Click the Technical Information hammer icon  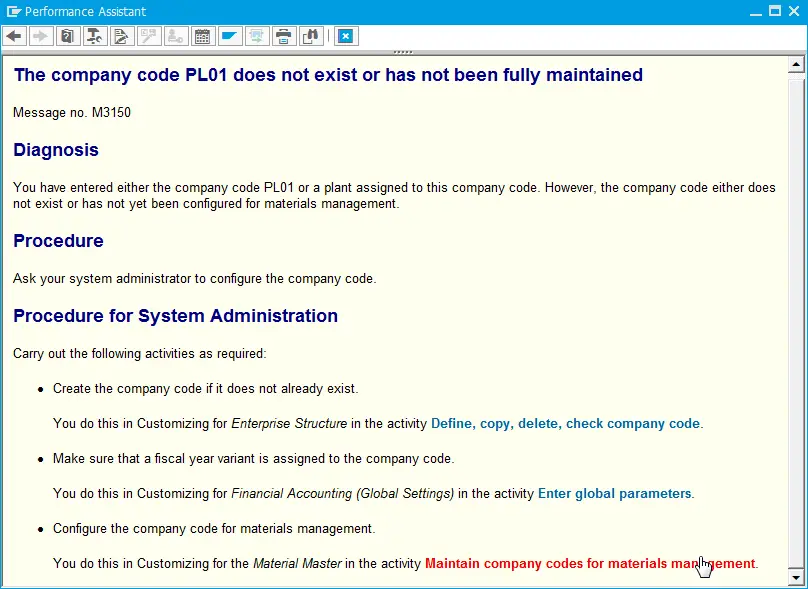tap(94, 37)
